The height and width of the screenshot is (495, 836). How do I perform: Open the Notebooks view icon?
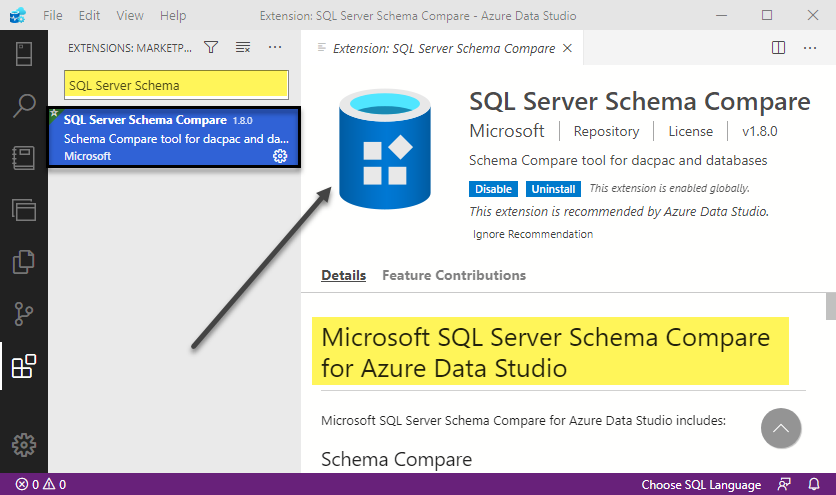(x=23, y=158)
